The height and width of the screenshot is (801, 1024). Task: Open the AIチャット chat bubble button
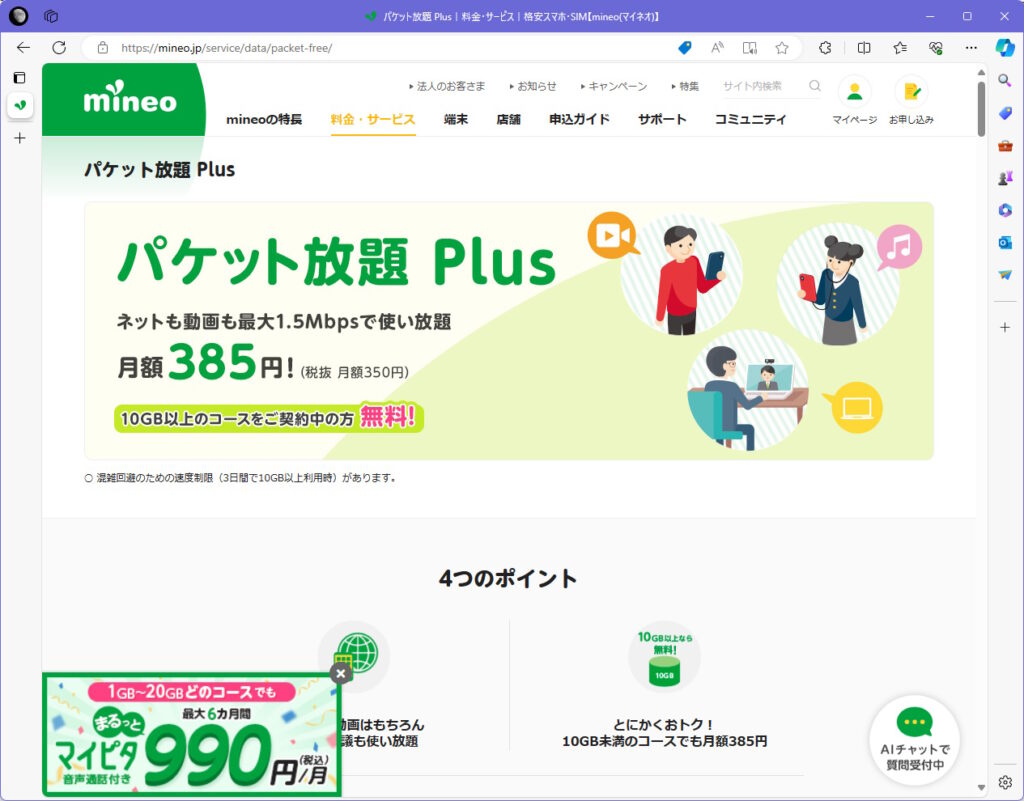coord(914,740)
